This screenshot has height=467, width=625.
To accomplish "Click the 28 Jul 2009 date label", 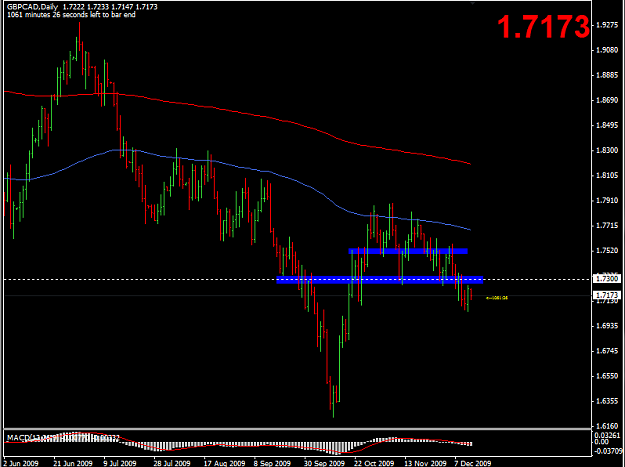I will click(x=172, y=463).
